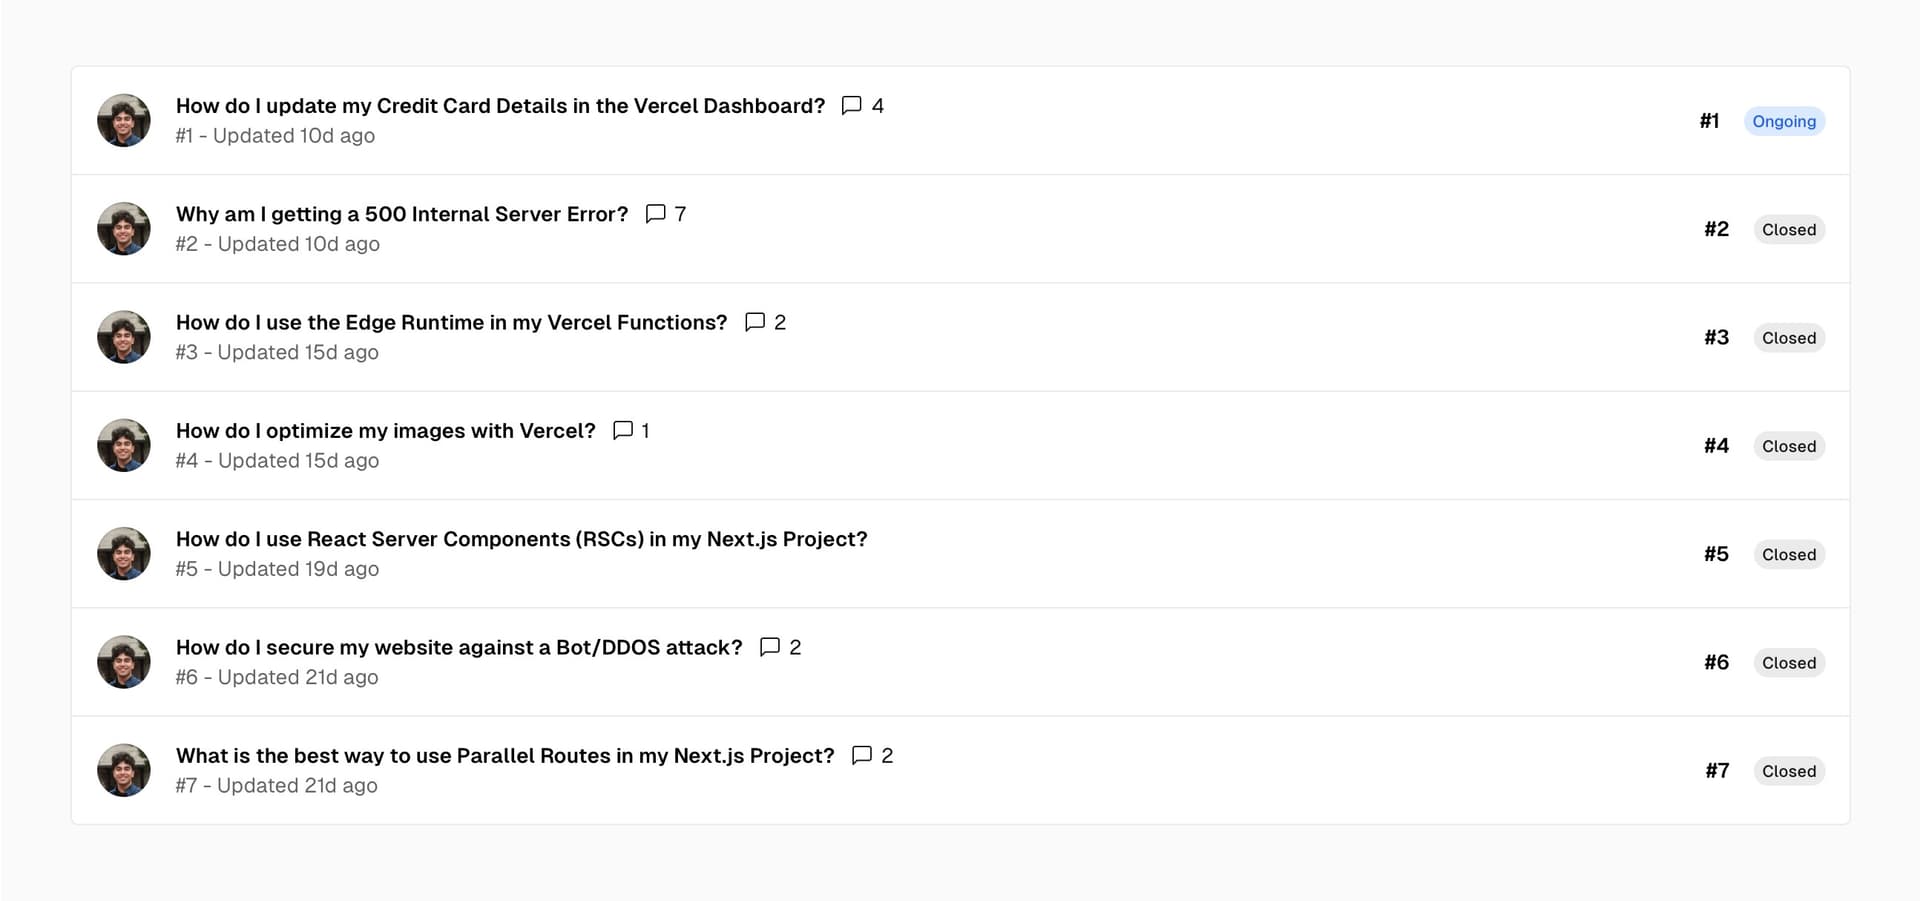Click comment icon on Credit Card Details ticket

[851, 105]
